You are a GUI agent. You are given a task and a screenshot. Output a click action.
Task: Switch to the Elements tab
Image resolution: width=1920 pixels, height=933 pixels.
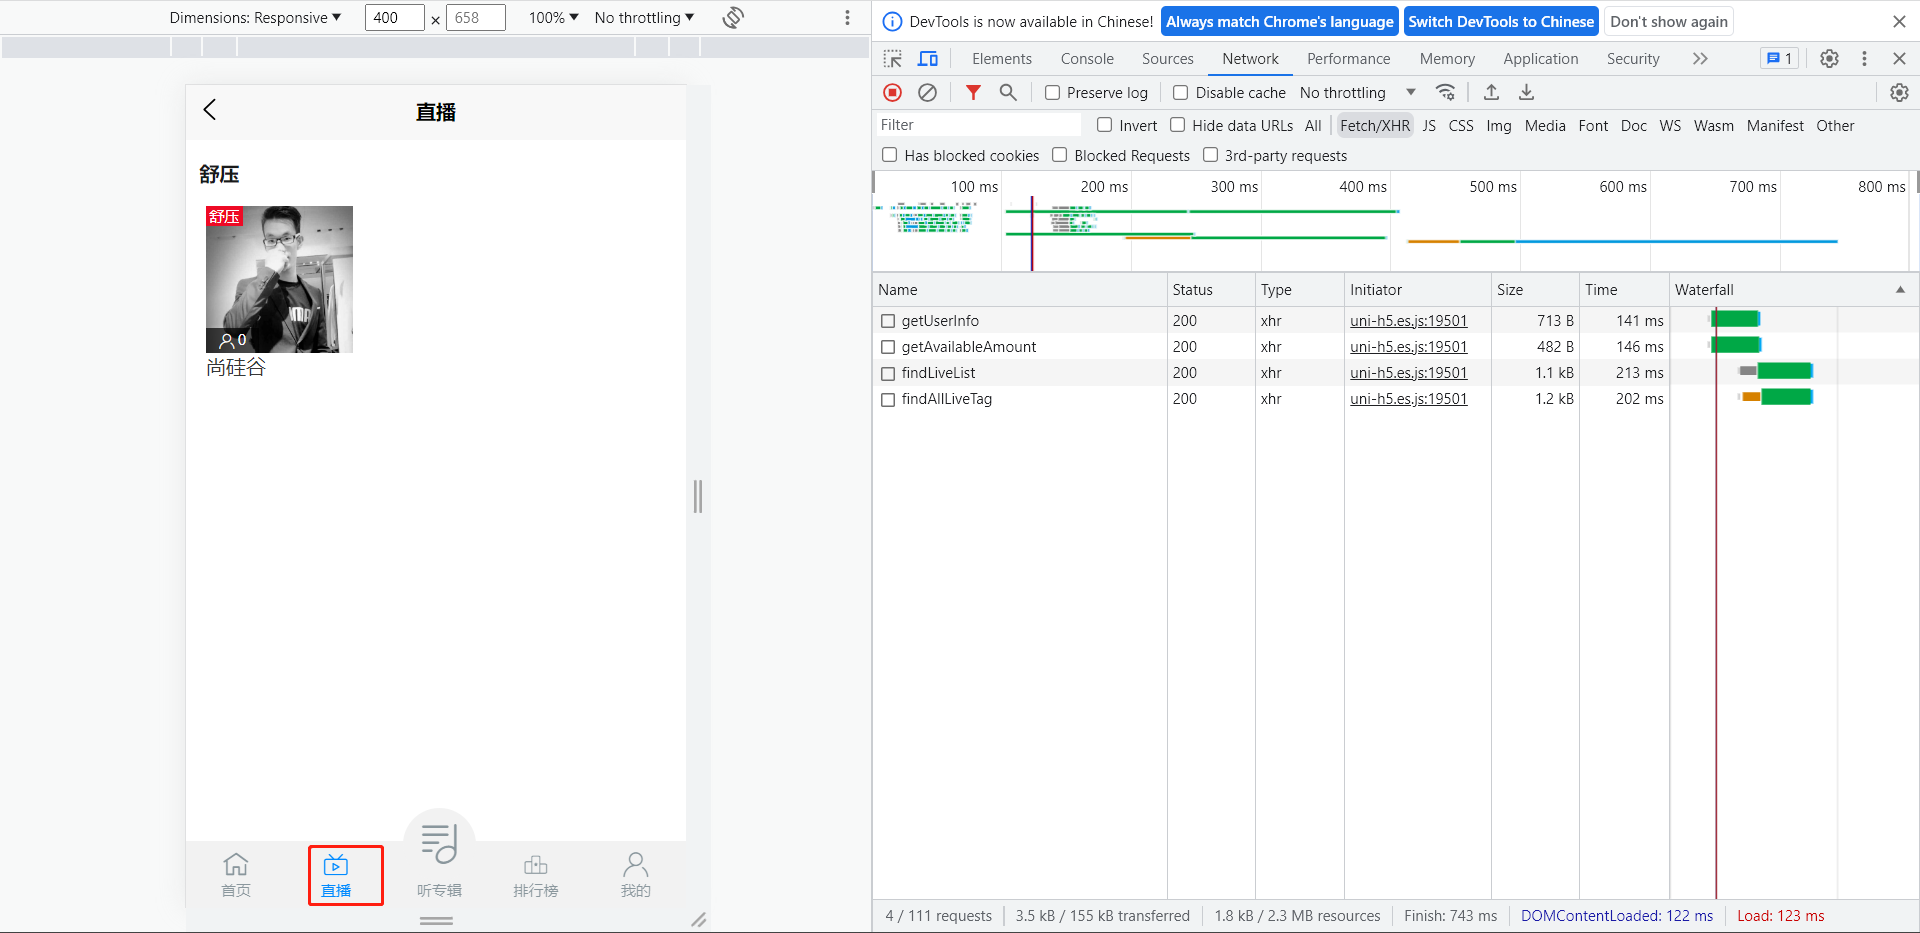1002,59
